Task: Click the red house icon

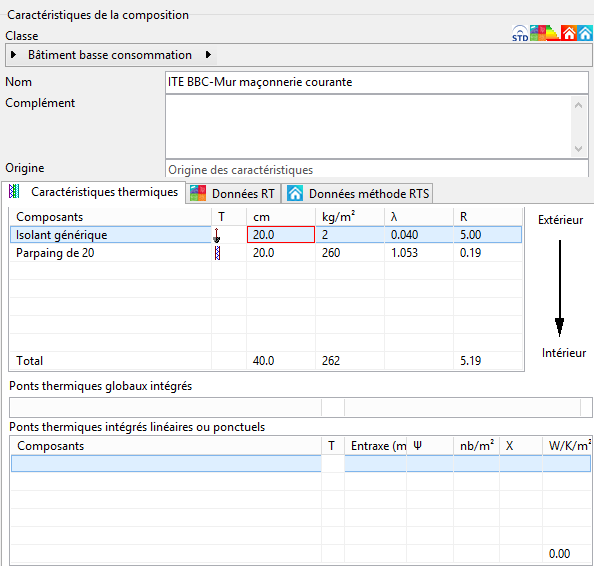Action: pos(569,33)
